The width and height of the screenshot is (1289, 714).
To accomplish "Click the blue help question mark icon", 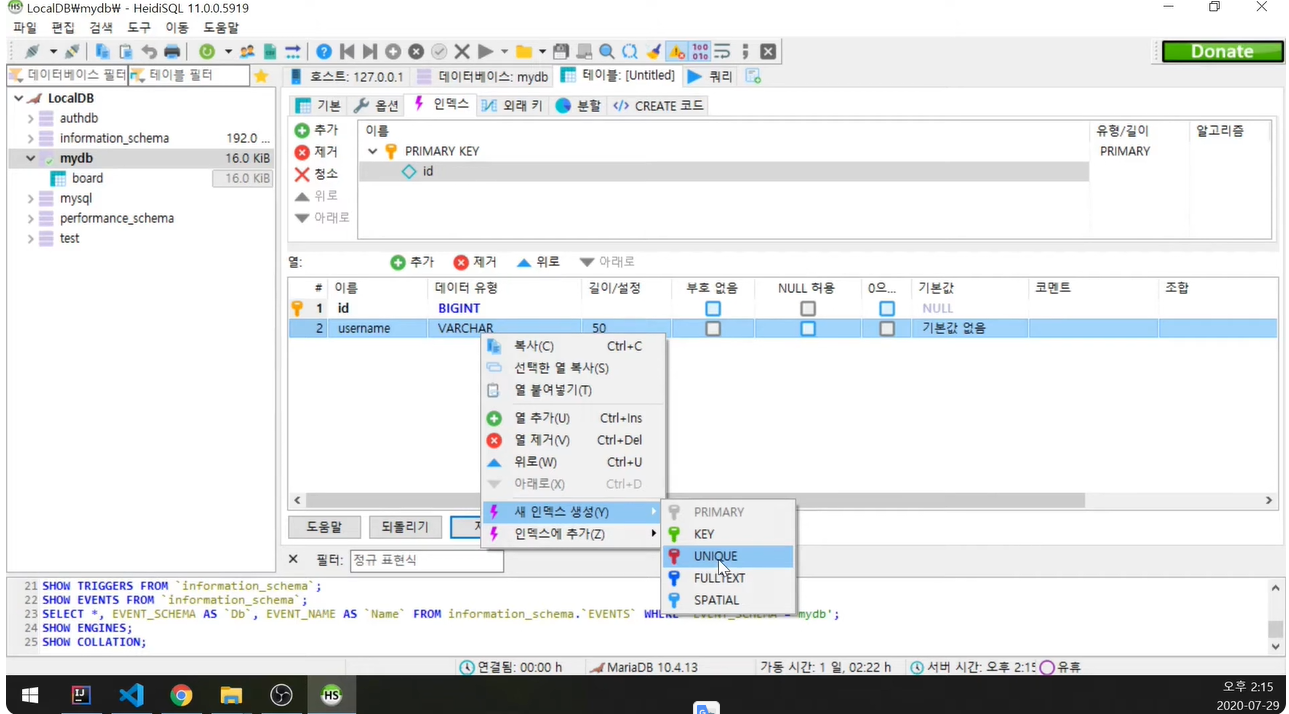I will point(324,51).
